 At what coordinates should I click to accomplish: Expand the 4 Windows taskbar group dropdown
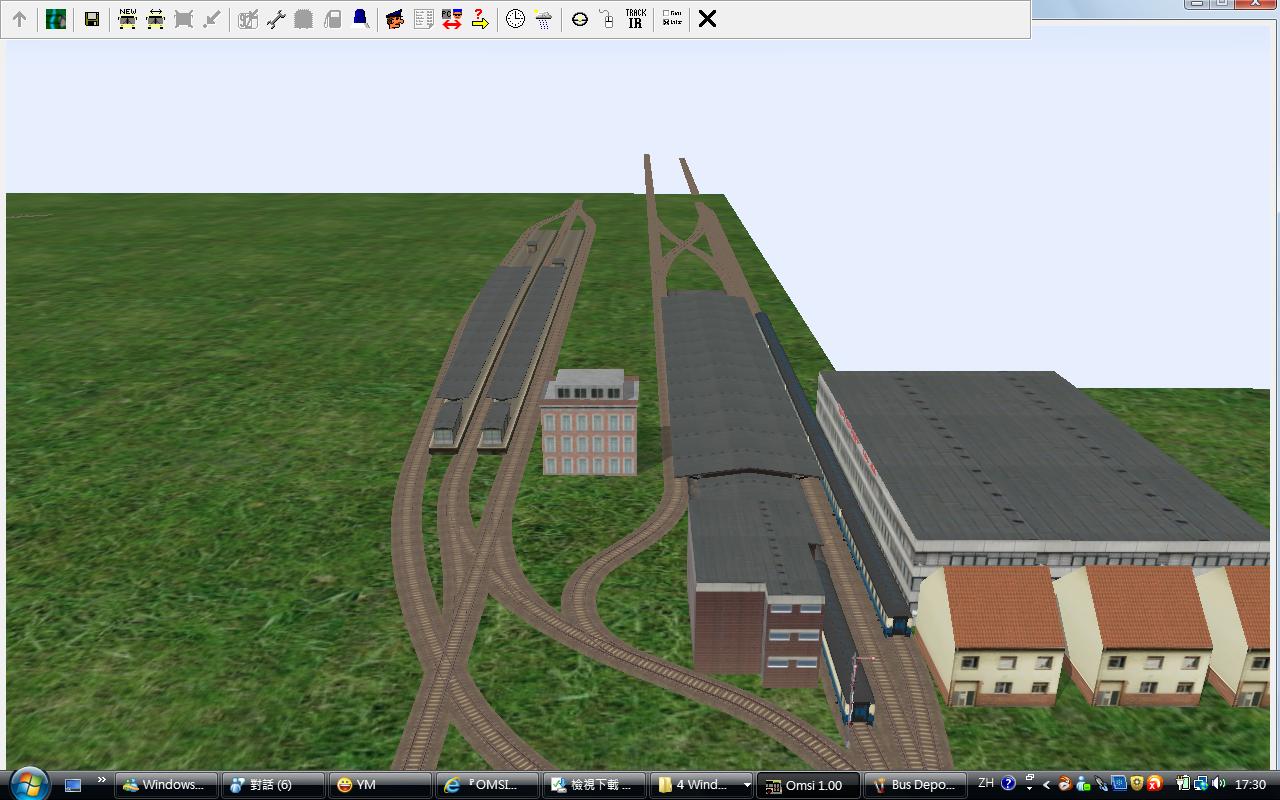pos(746,785)
